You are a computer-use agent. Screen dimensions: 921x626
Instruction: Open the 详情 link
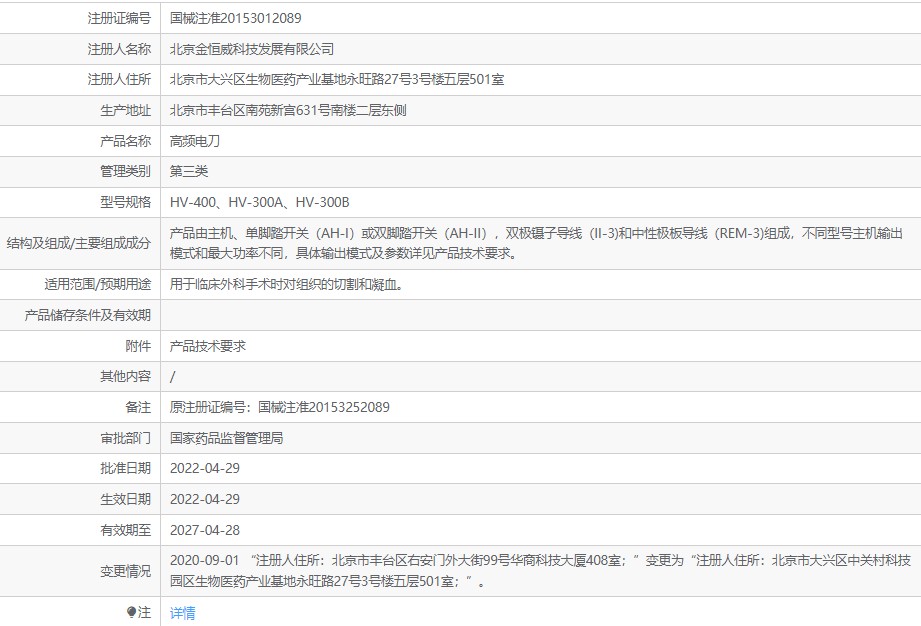click(x=183, y=612)
